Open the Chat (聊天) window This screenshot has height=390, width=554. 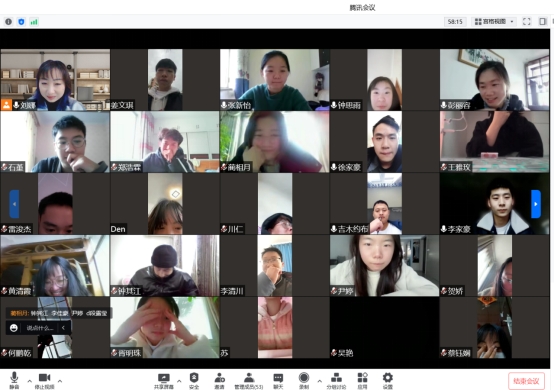click(x=278, y=380)
